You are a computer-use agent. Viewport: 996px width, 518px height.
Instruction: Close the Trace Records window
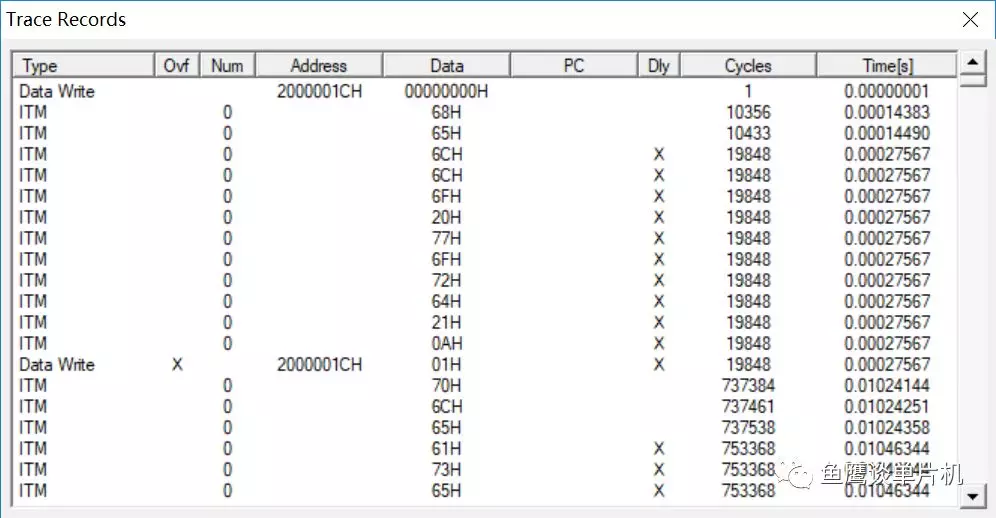tap(970, 20)
